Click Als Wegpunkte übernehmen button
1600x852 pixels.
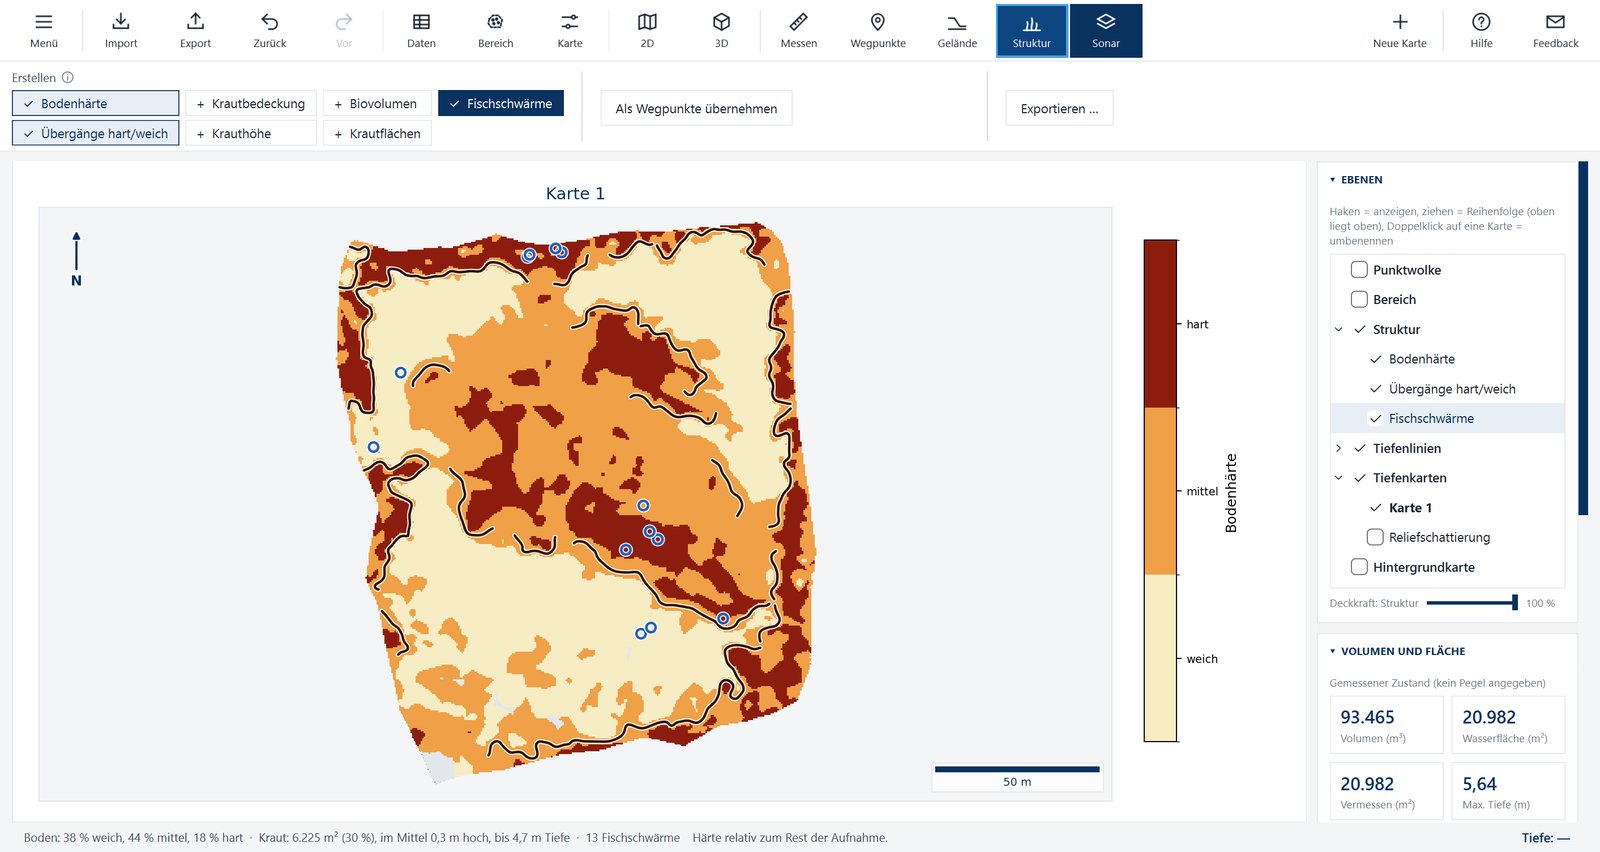(696, 108)
